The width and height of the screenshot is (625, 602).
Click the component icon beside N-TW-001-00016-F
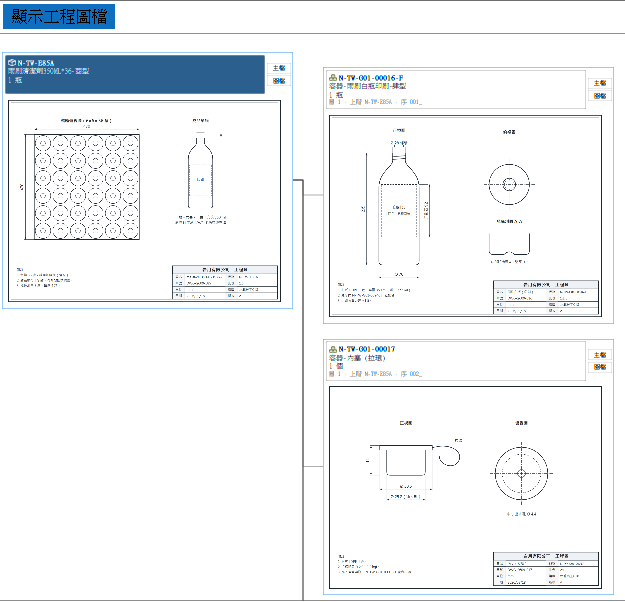coord(333,77)
